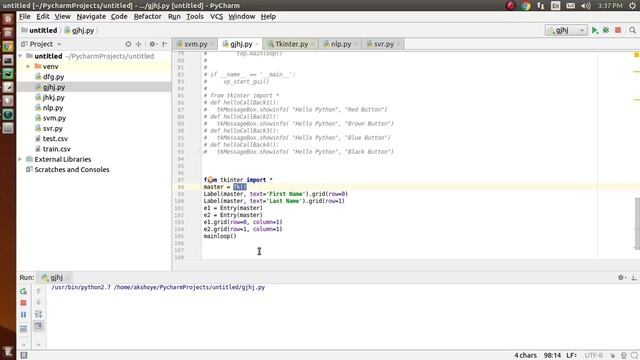Select test.csv in the project tree
The image size is (640, 360).
pos(55,139)
